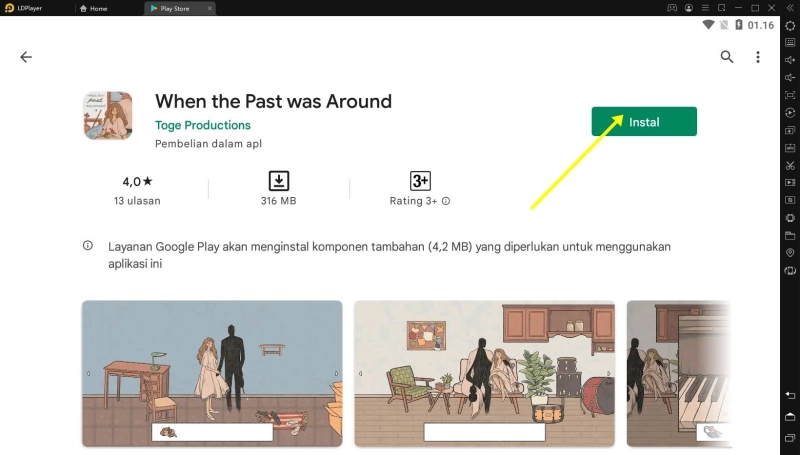The width and height of the screenshot is (800, 455).
Task: Take a screenshot with the scissors icon
Action: [x=790, y=165]
